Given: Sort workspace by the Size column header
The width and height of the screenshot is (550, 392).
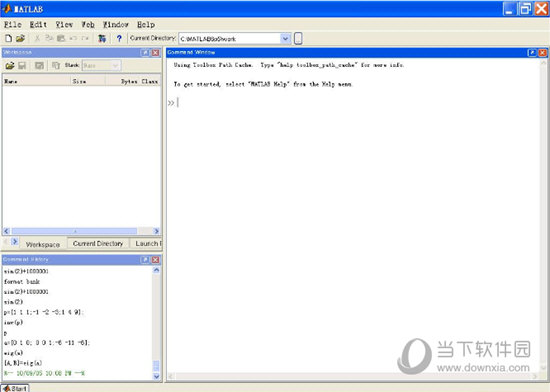Looking at the screenshot, I should pos(88,81).
